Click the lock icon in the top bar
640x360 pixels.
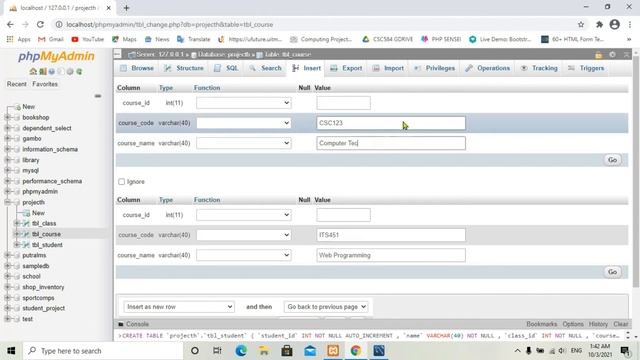[598, 54]
